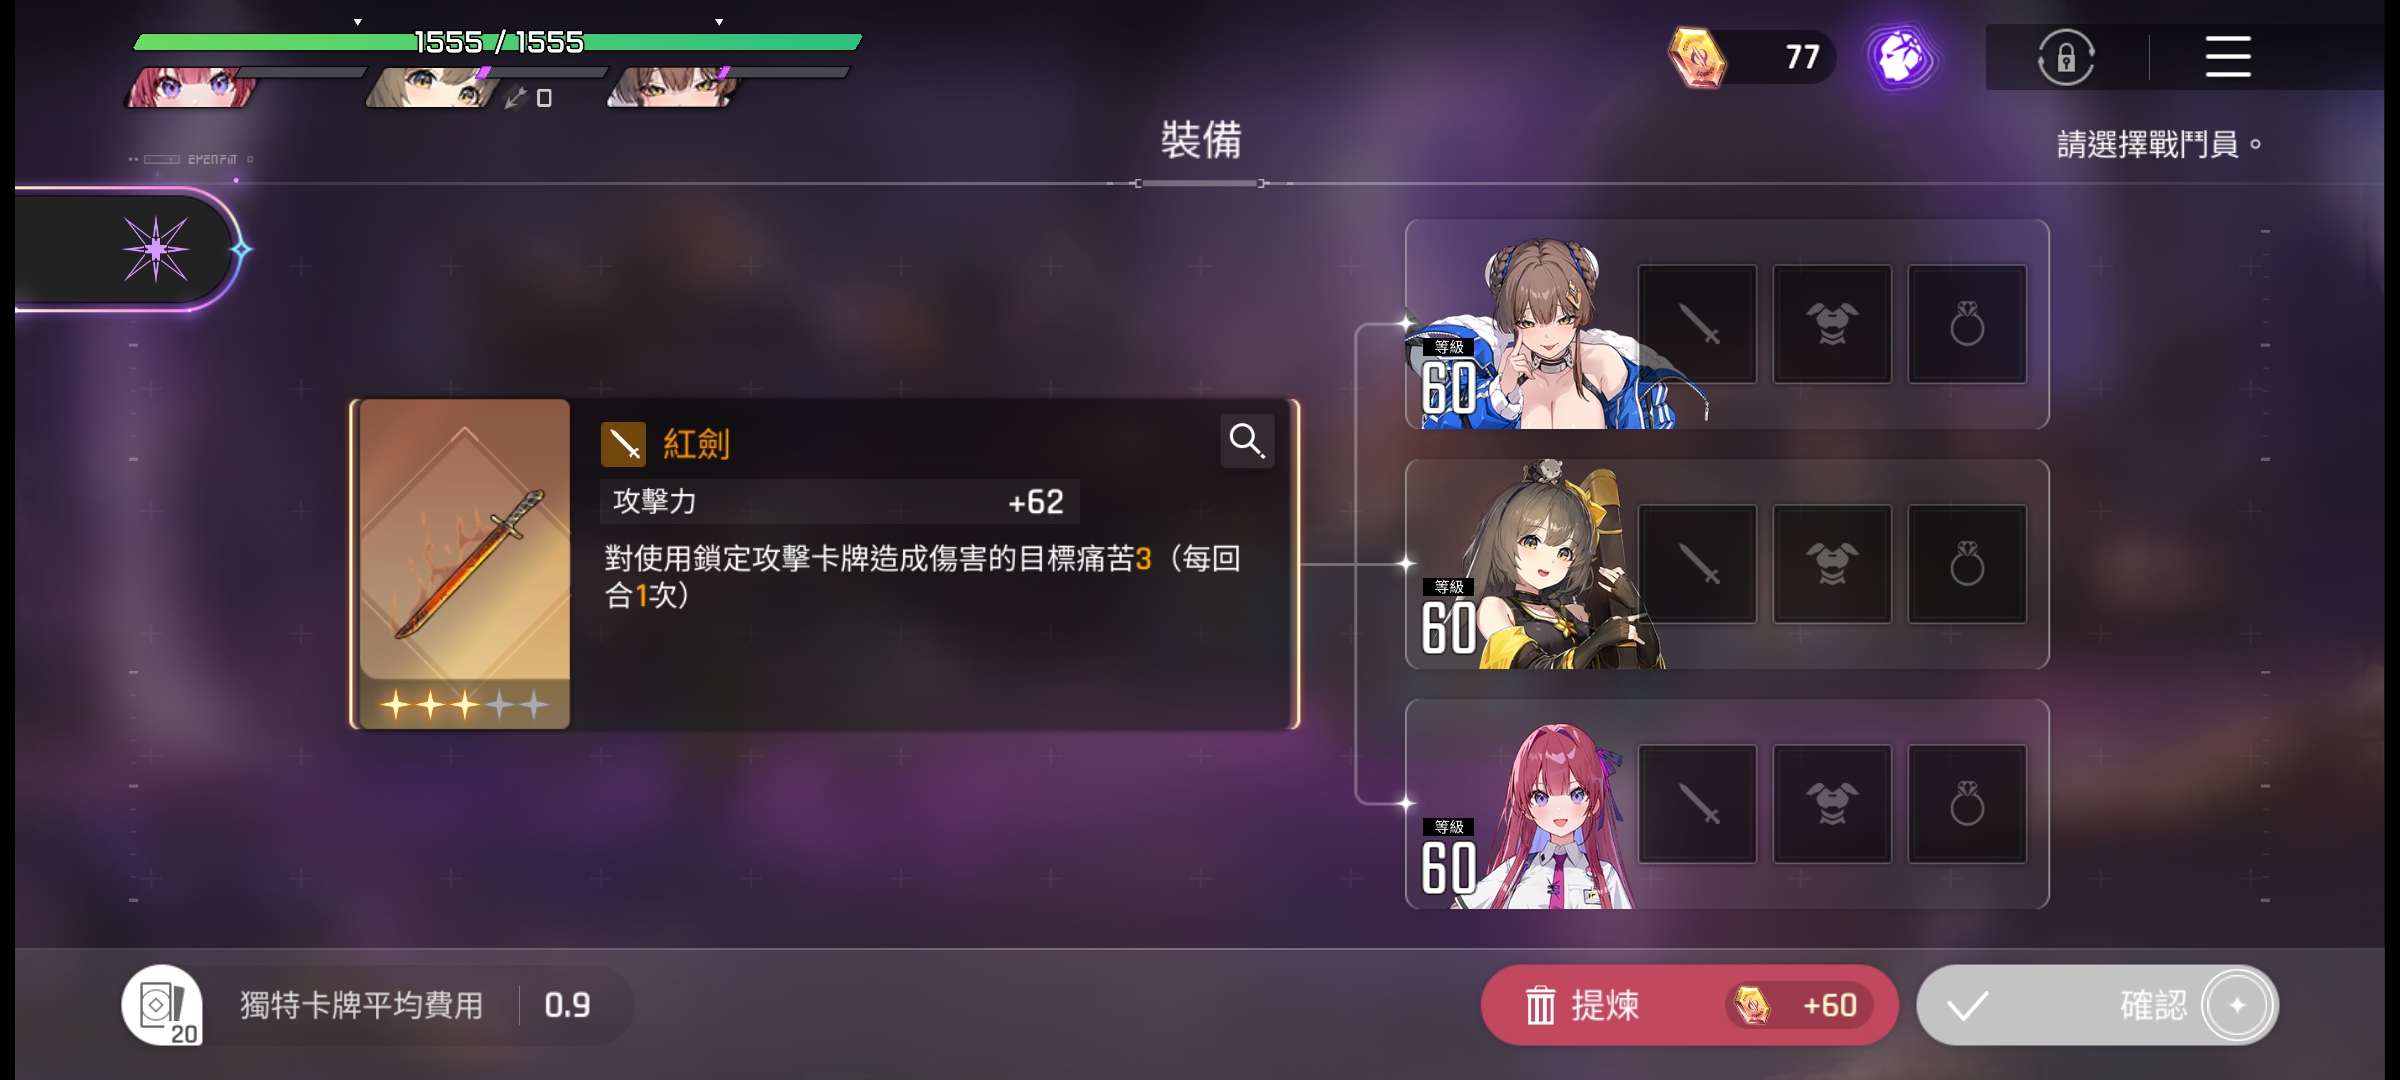The height and width of the screenshot is (1080, 2400).
Task: Select the middle combatant's ring slot
Action: 1967,564
